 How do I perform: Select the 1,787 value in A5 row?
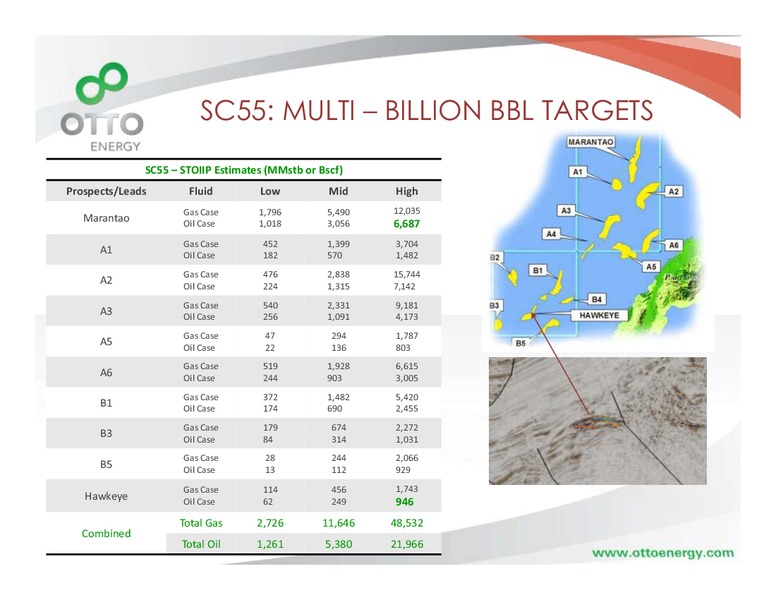pos(406,336)
